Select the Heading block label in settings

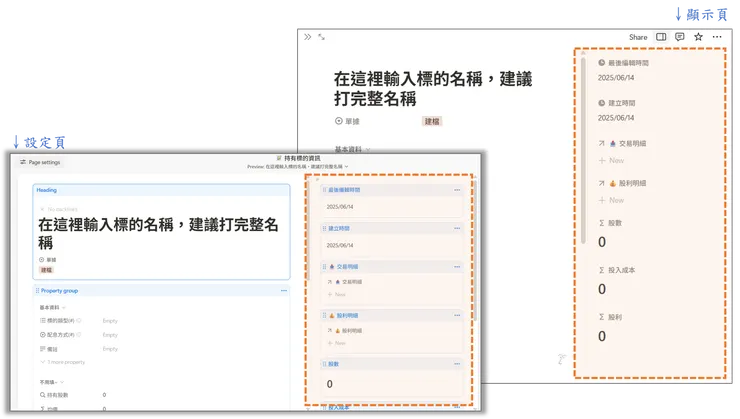tap(46, 190)
